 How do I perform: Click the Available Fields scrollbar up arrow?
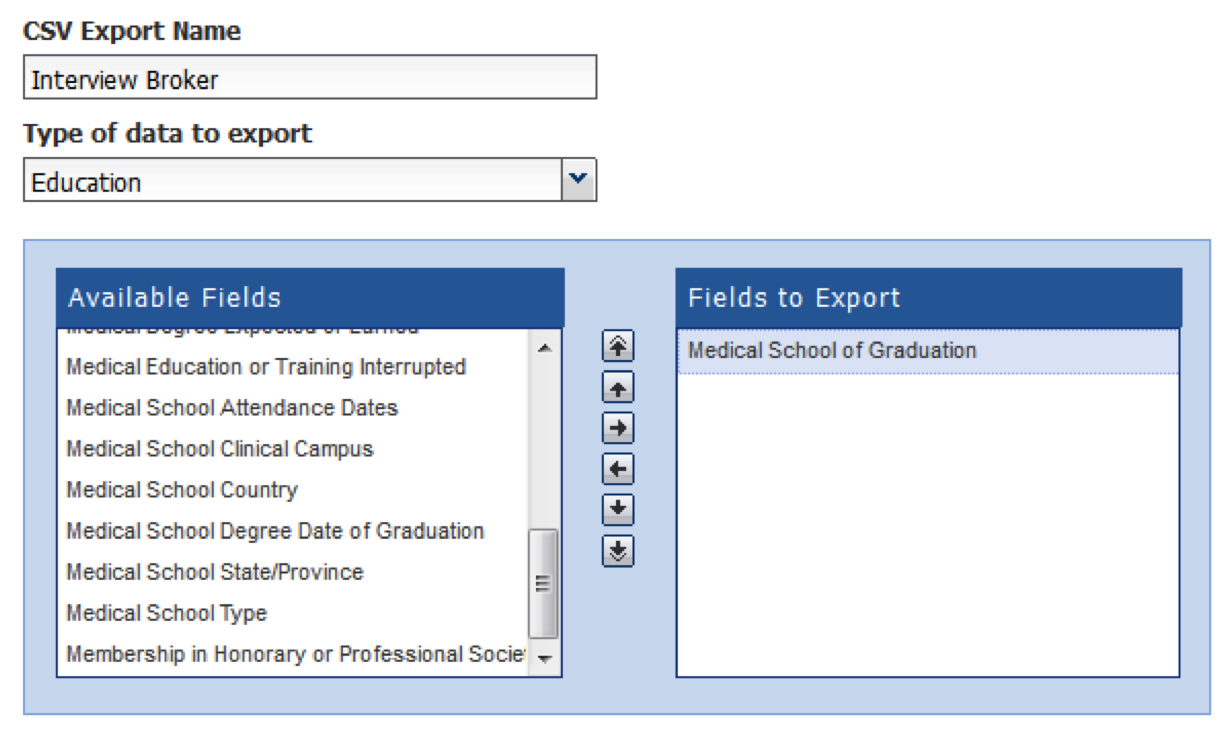pos(544,348)
